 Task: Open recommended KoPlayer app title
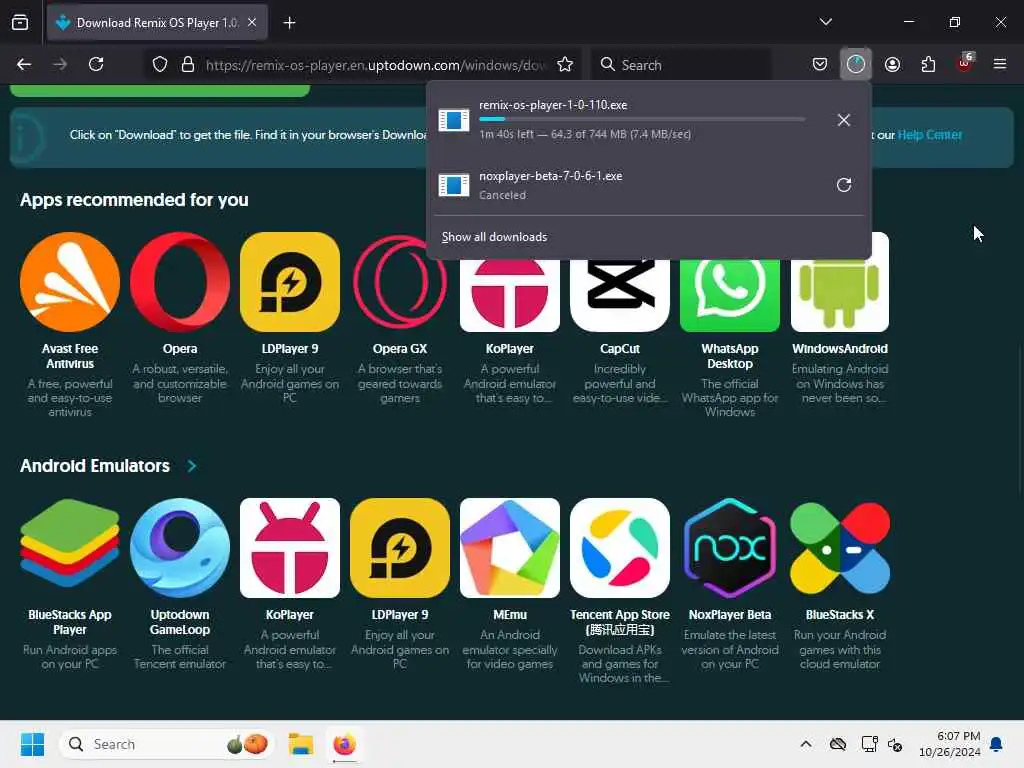510,349
